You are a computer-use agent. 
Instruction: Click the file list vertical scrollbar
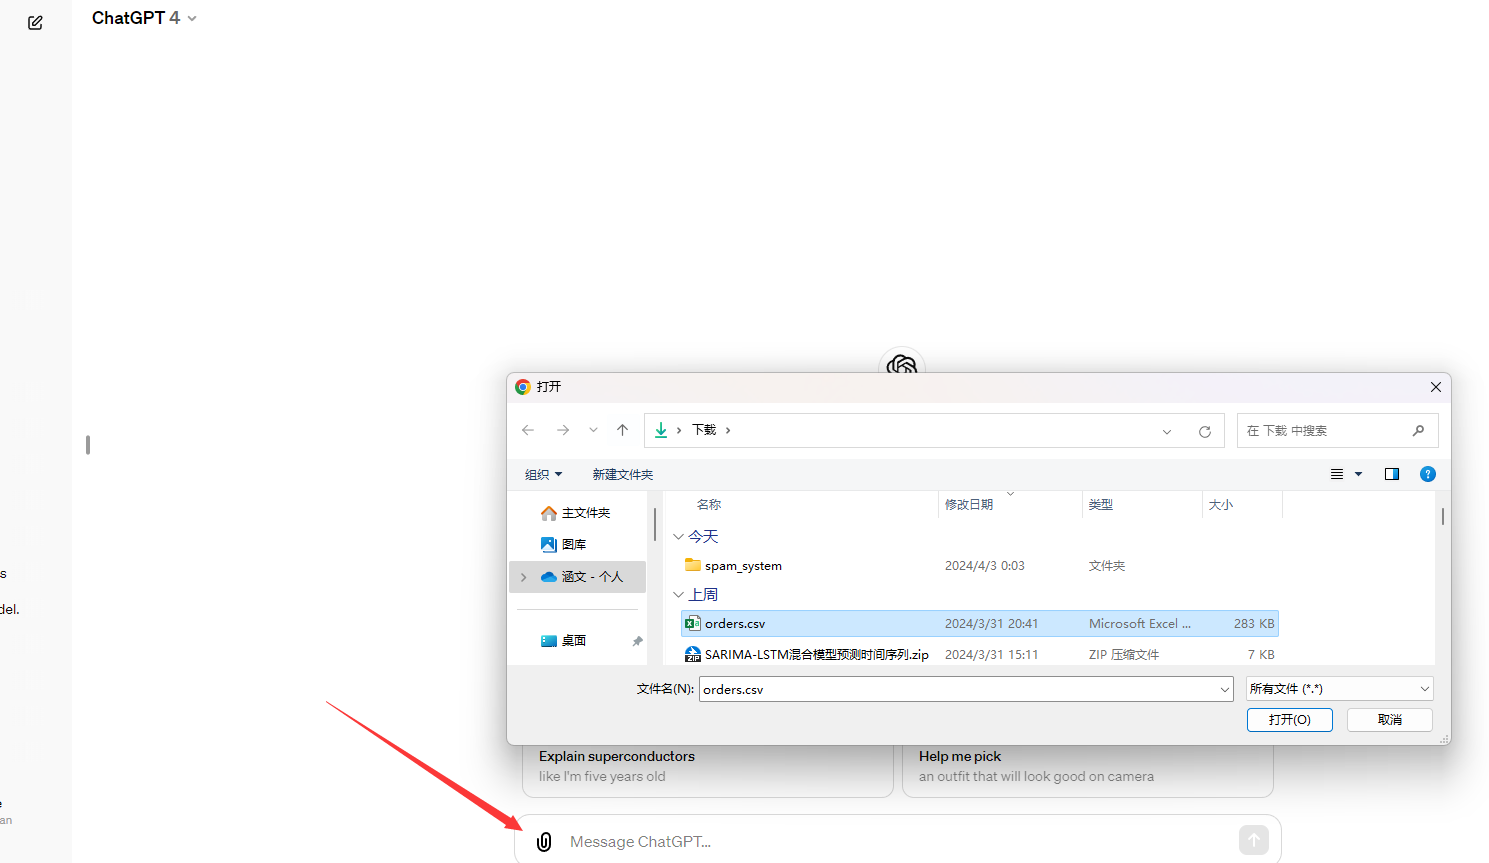(1443, 517)
